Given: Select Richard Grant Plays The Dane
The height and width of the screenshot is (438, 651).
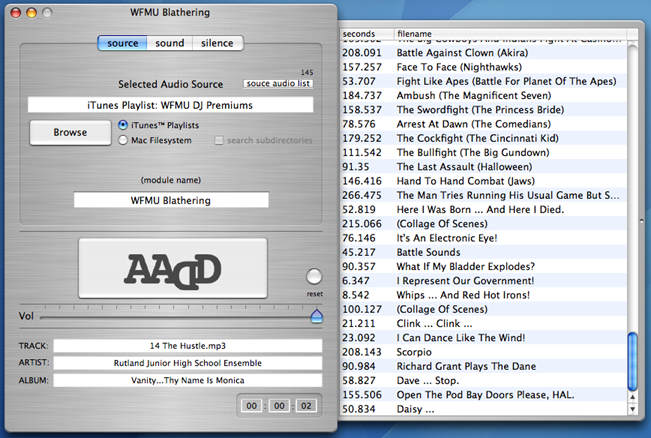Looking at the screenshot, I should click(x=483, y=366).
